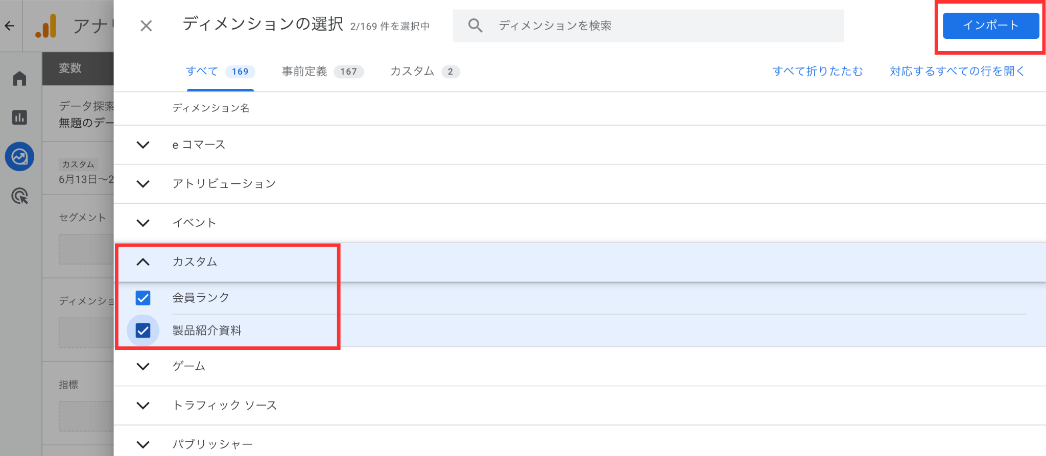
Task: Focus the ディメンションを検索 search field
Action: click(x=648, y=26)
